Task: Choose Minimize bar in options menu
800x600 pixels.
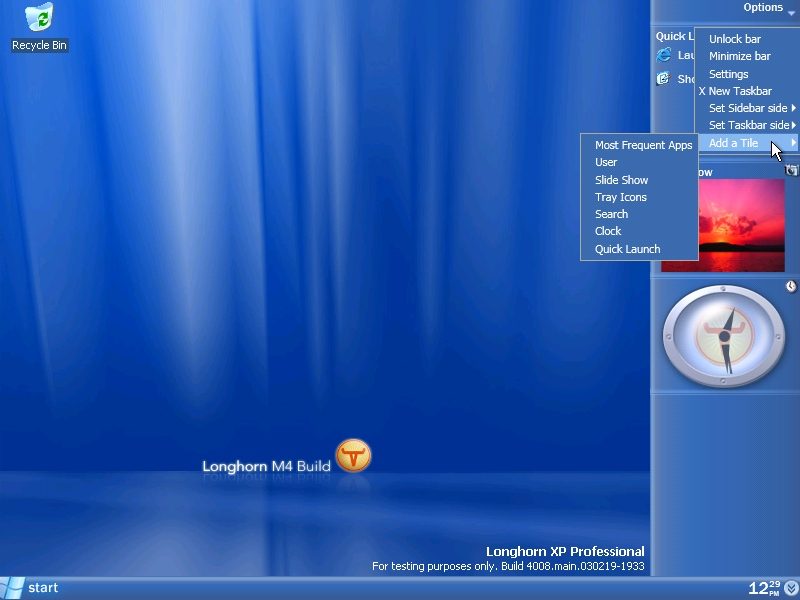Action: 747,56
